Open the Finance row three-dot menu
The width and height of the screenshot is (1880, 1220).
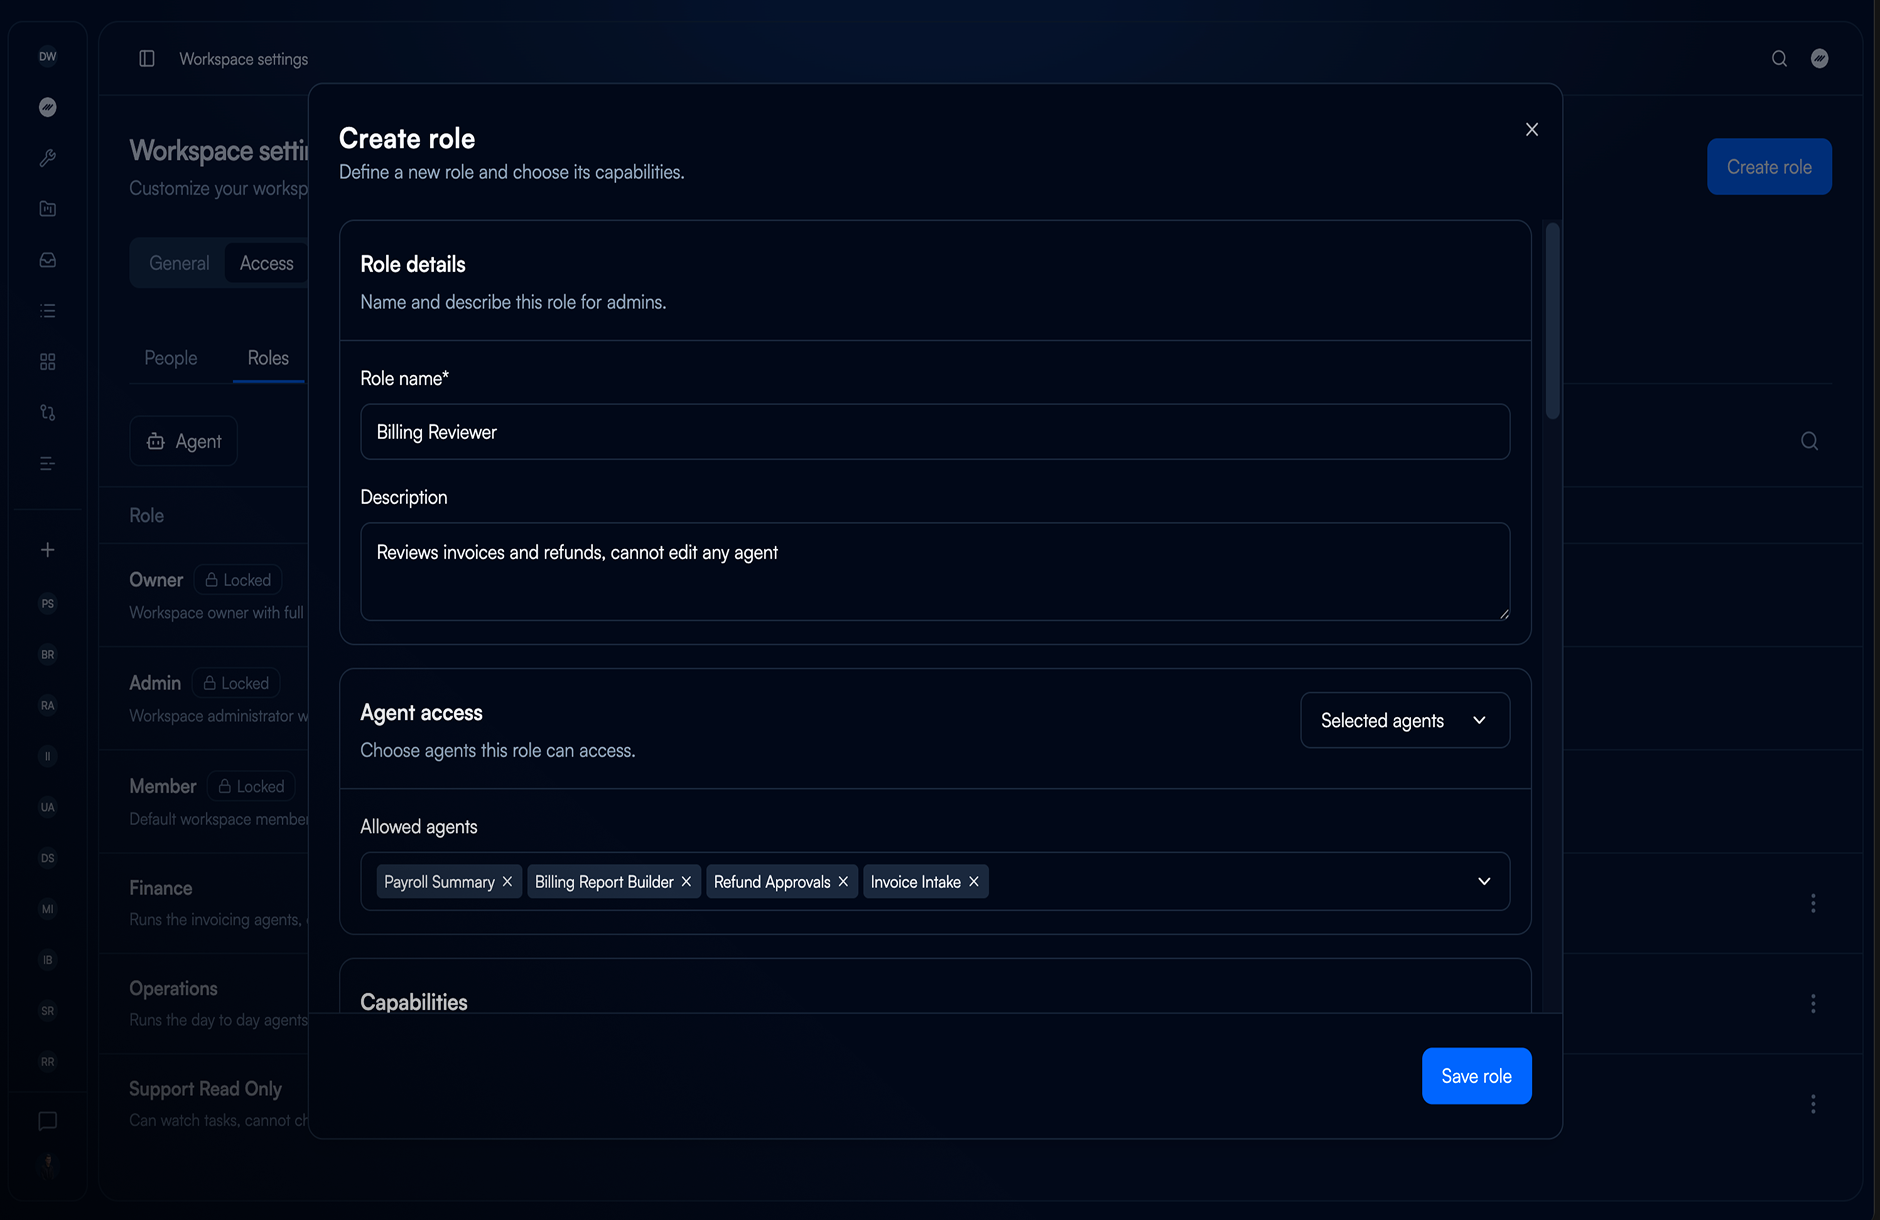tap(1813, 904)
